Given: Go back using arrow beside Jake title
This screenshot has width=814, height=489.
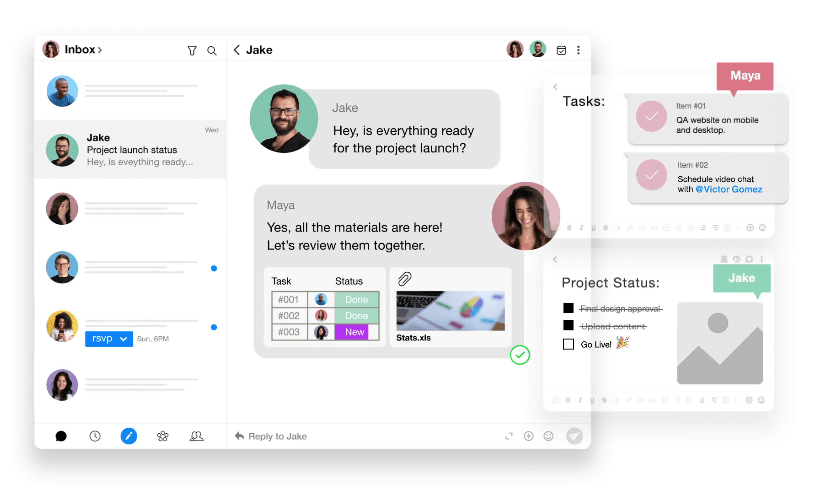Looking at the screenshot, I should click(x=237, y=50).
